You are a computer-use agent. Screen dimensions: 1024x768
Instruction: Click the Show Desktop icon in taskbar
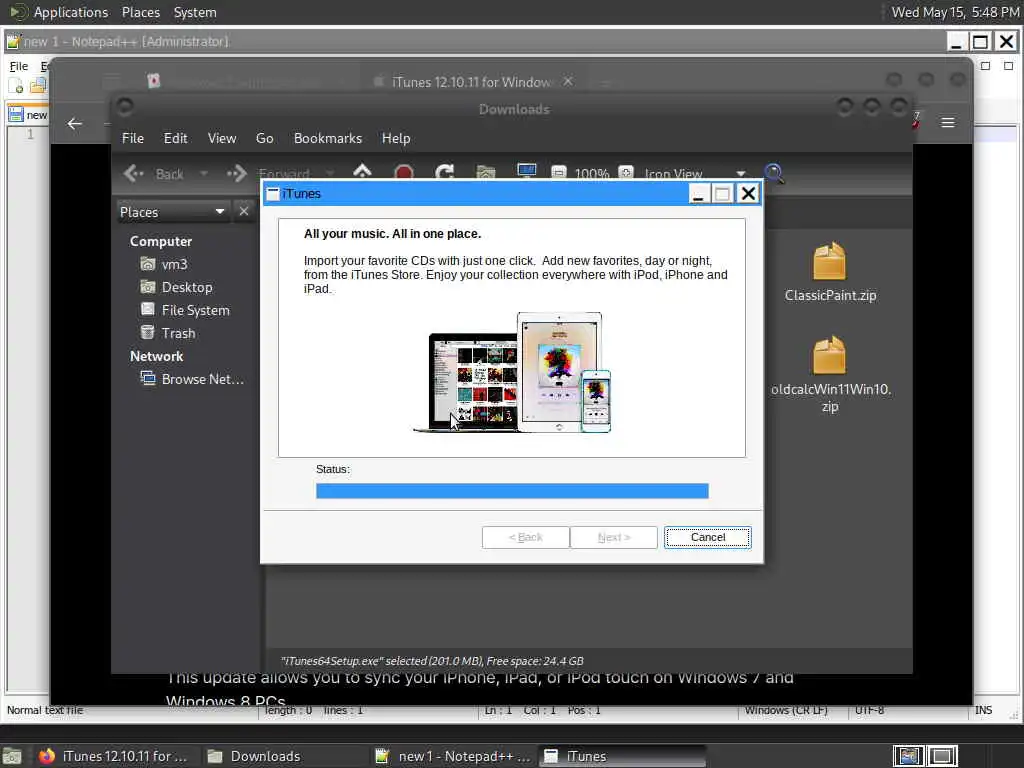click(12, 756)
